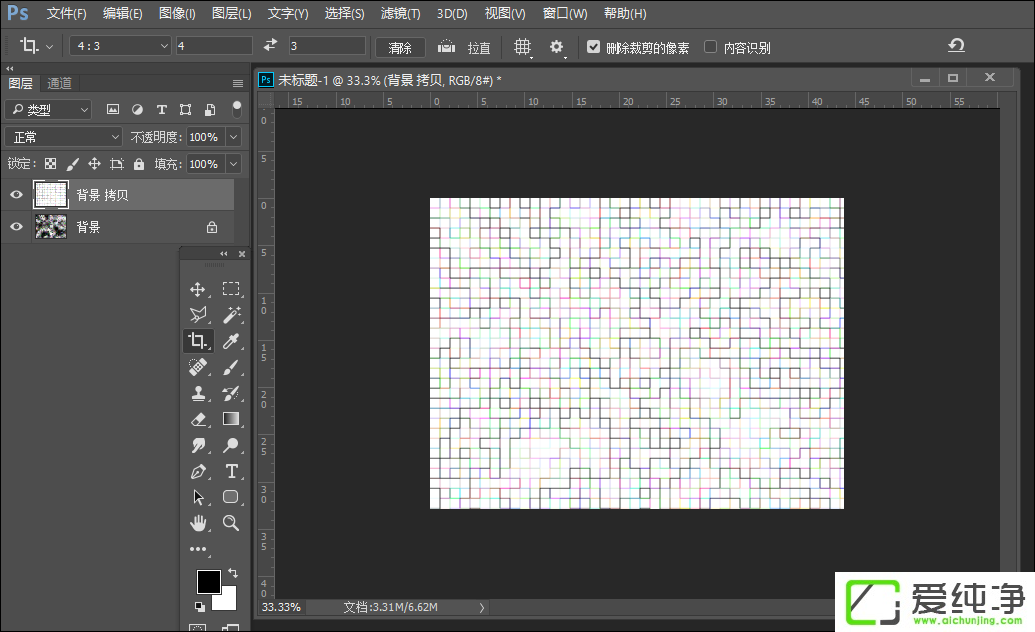Select the Eraser tool
This screenshot has height=632, width=1035.
pos(198,419)
